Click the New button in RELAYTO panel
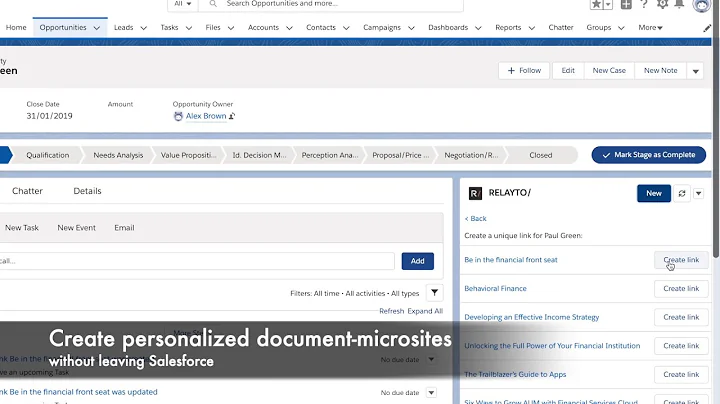Viewport: 720px width, 404px height. tap(654, 193)
